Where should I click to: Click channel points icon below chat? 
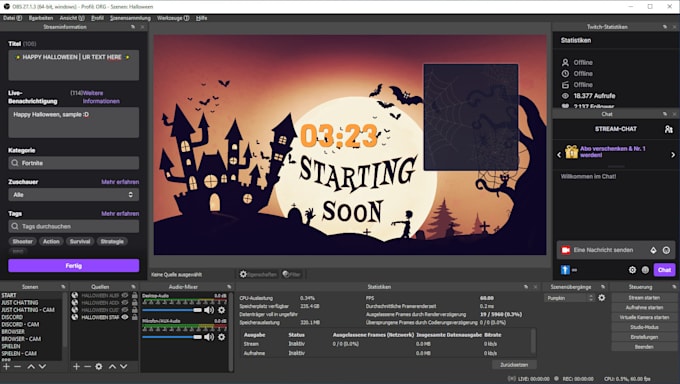point(565,270)
